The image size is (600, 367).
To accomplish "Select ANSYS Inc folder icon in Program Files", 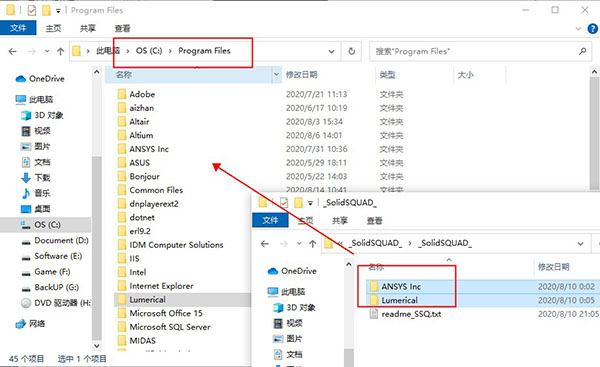I will (x=122, y=149).
